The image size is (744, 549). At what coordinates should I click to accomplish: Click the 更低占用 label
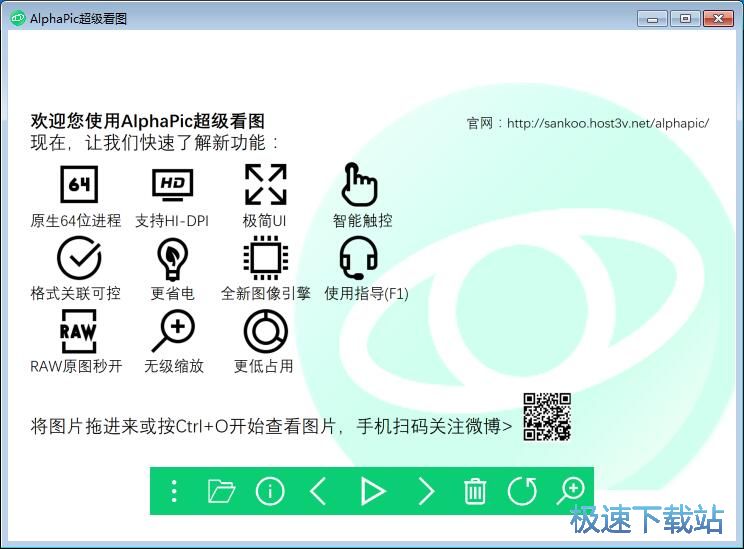pyautogui.click(x=263, y=366)
